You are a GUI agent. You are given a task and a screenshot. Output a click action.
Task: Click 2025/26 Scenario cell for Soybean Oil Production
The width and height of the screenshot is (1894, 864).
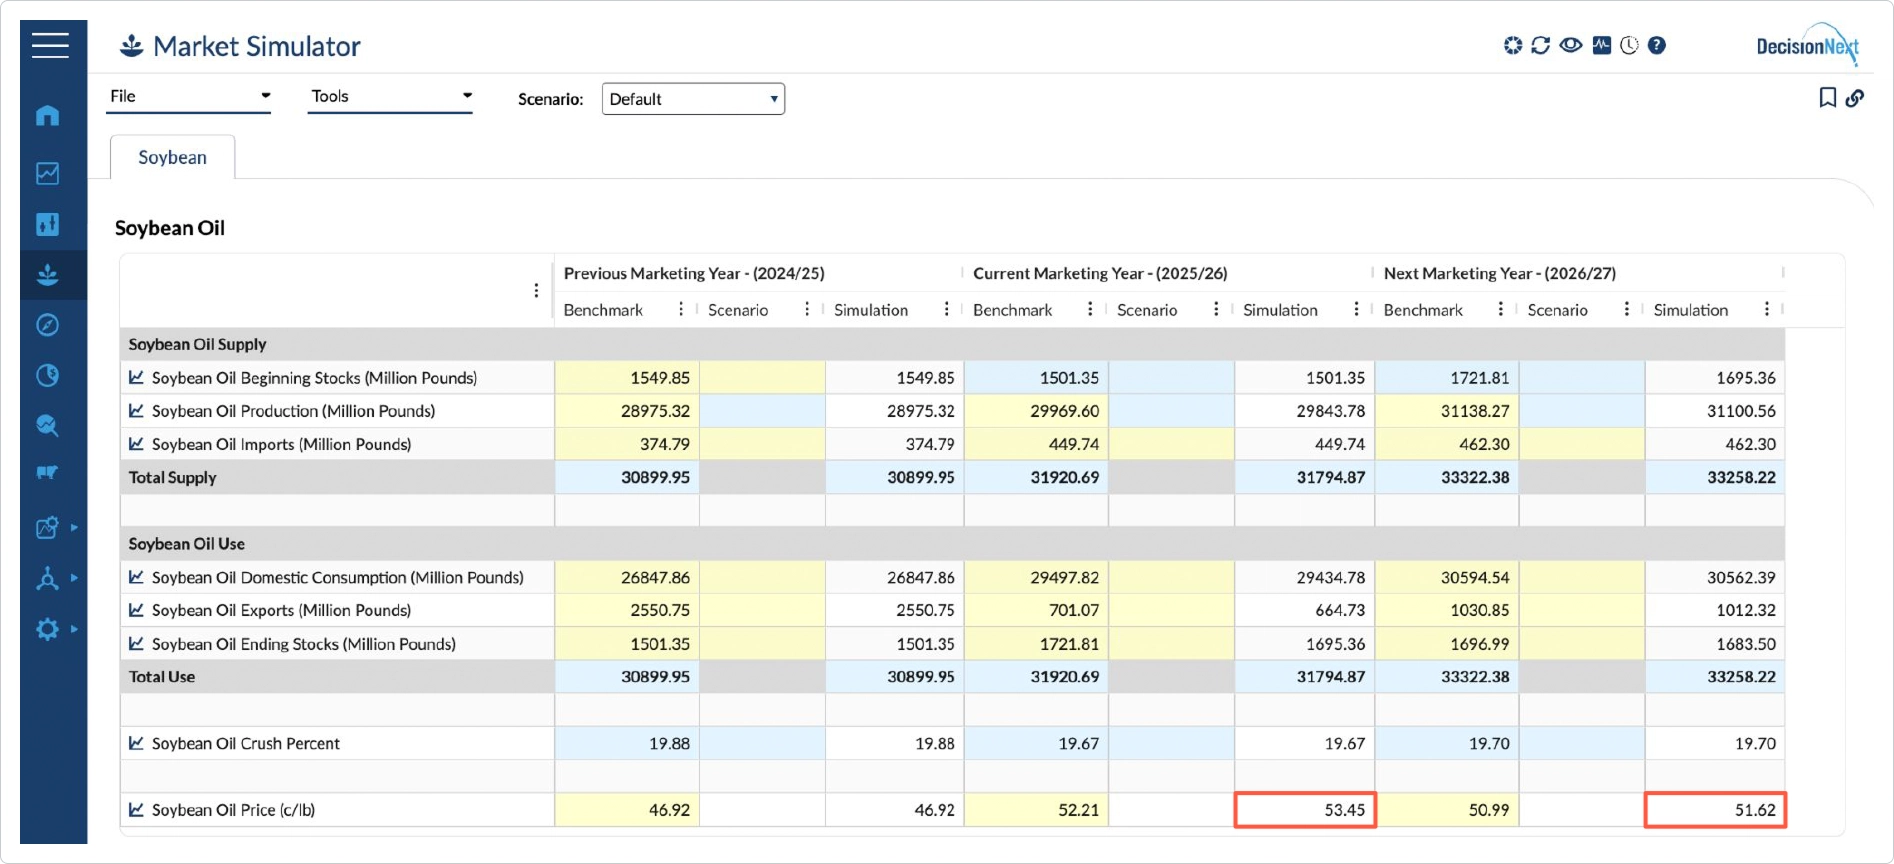pos(1171,411)
